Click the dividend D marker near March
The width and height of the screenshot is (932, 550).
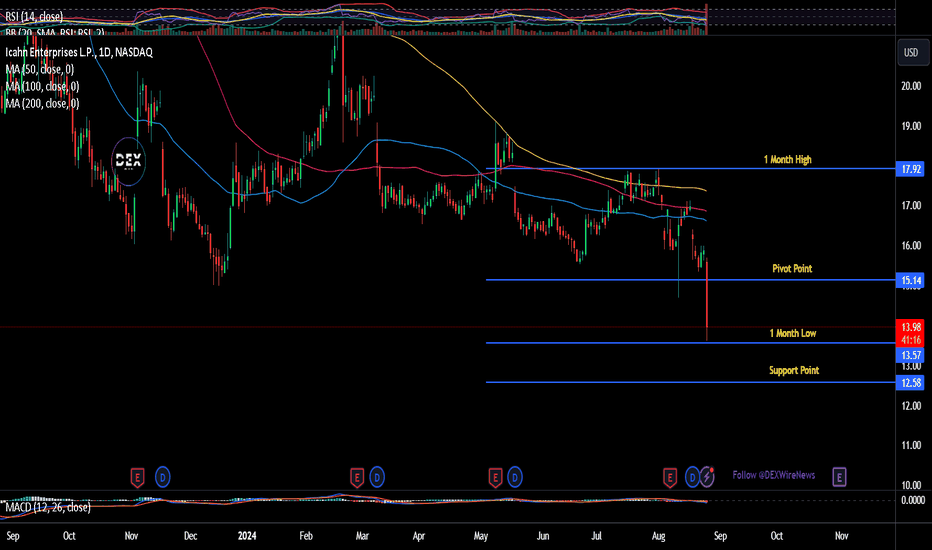click(x=377, y=477)
